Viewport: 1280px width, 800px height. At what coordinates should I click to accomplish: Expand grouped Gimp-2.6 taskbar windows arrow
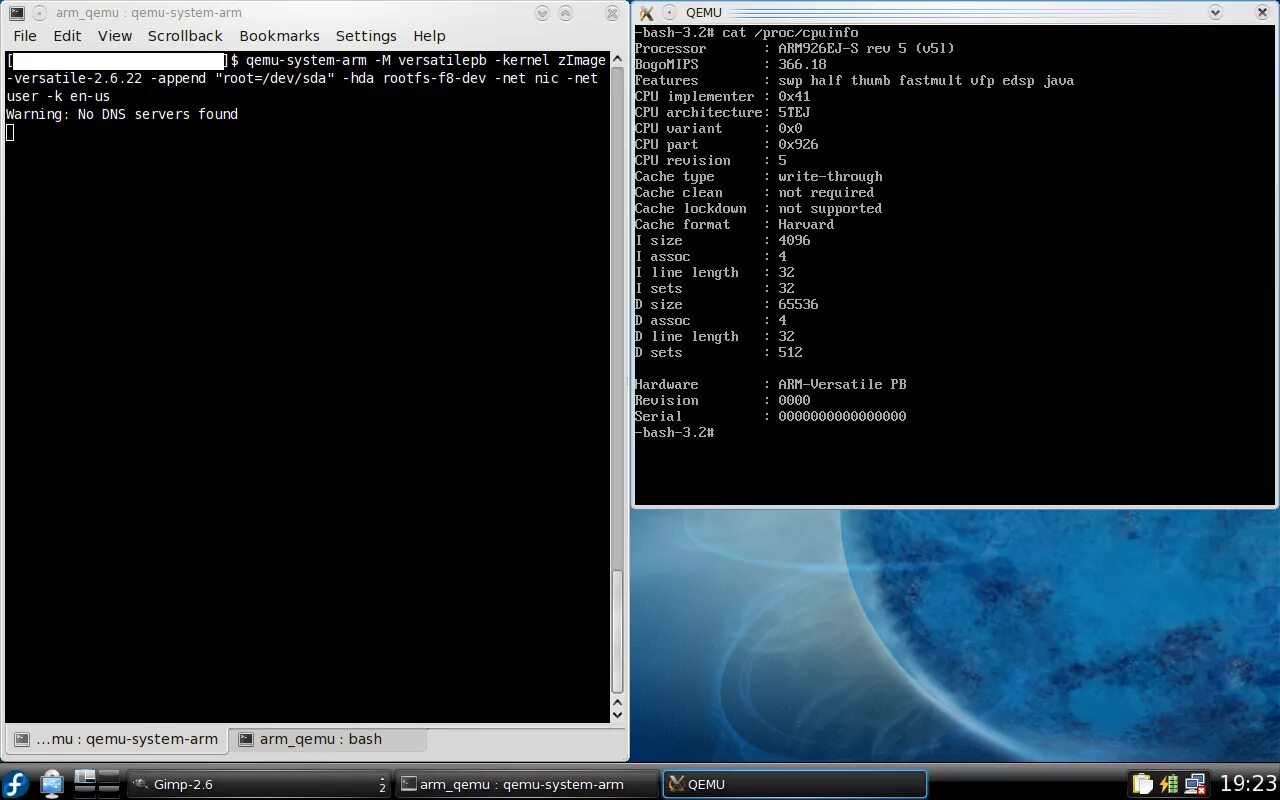[382, 784]
